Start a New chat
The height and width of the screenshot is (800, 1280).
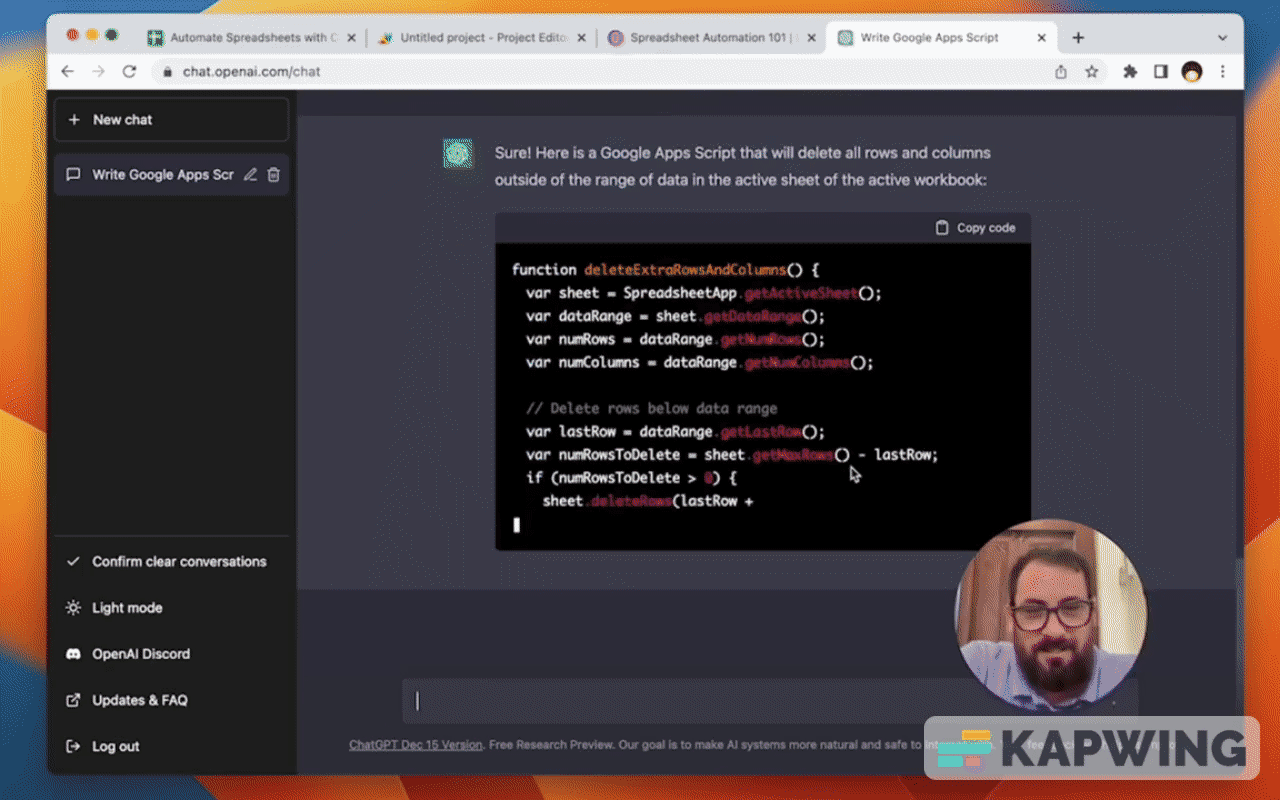click(x=172, y=119)
